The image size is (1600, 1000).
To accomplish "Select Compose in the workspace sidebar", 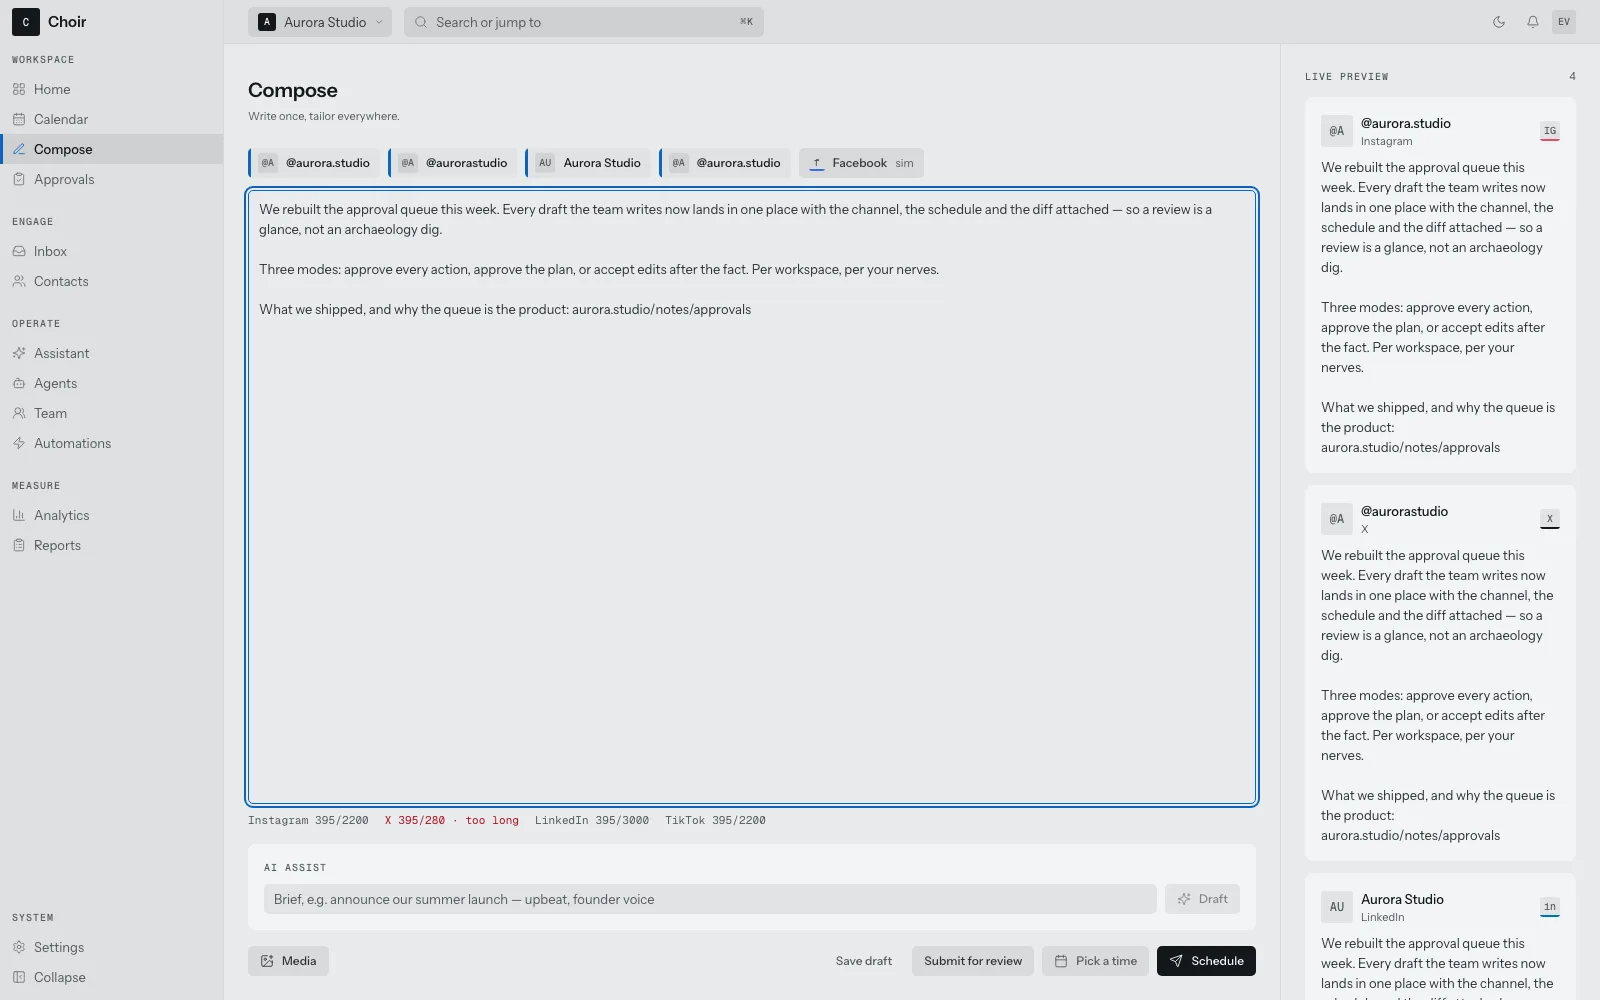I will tap(111, 149).
